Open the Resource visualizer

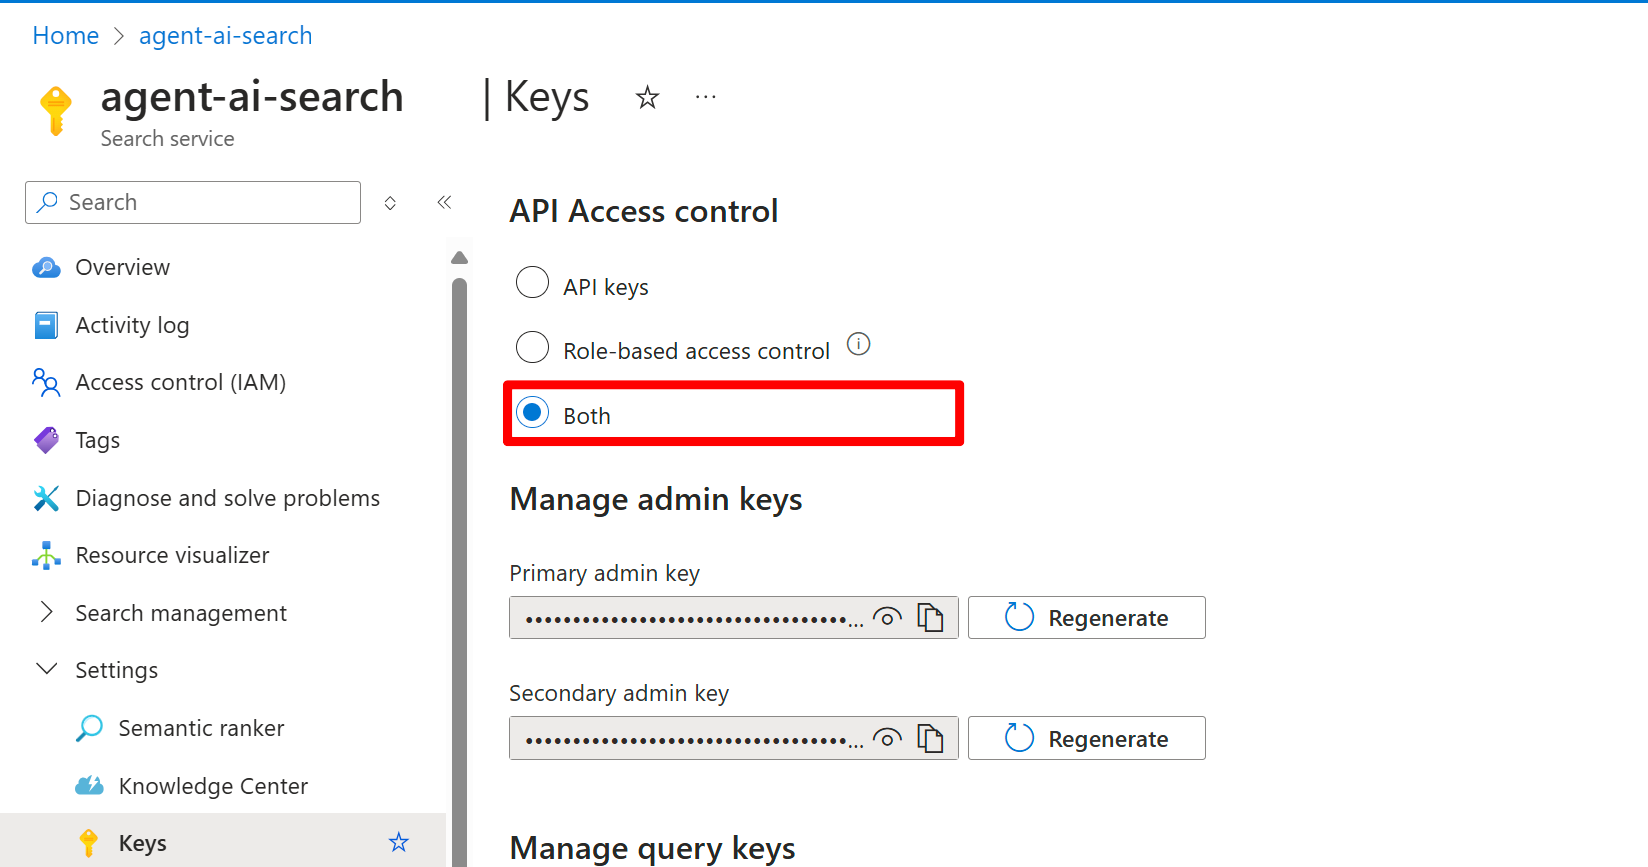pyautogui.click(x=172, y=555)
